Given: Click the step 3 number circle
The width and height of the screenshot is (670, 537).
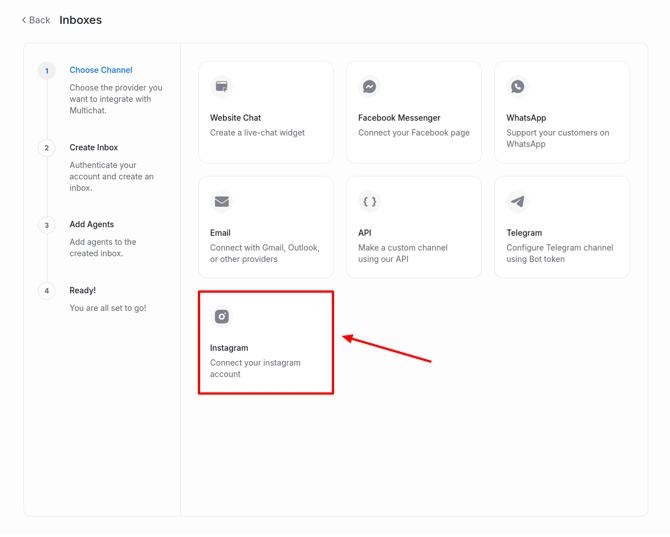Looking at the screenshot, I should coord(47,225).
